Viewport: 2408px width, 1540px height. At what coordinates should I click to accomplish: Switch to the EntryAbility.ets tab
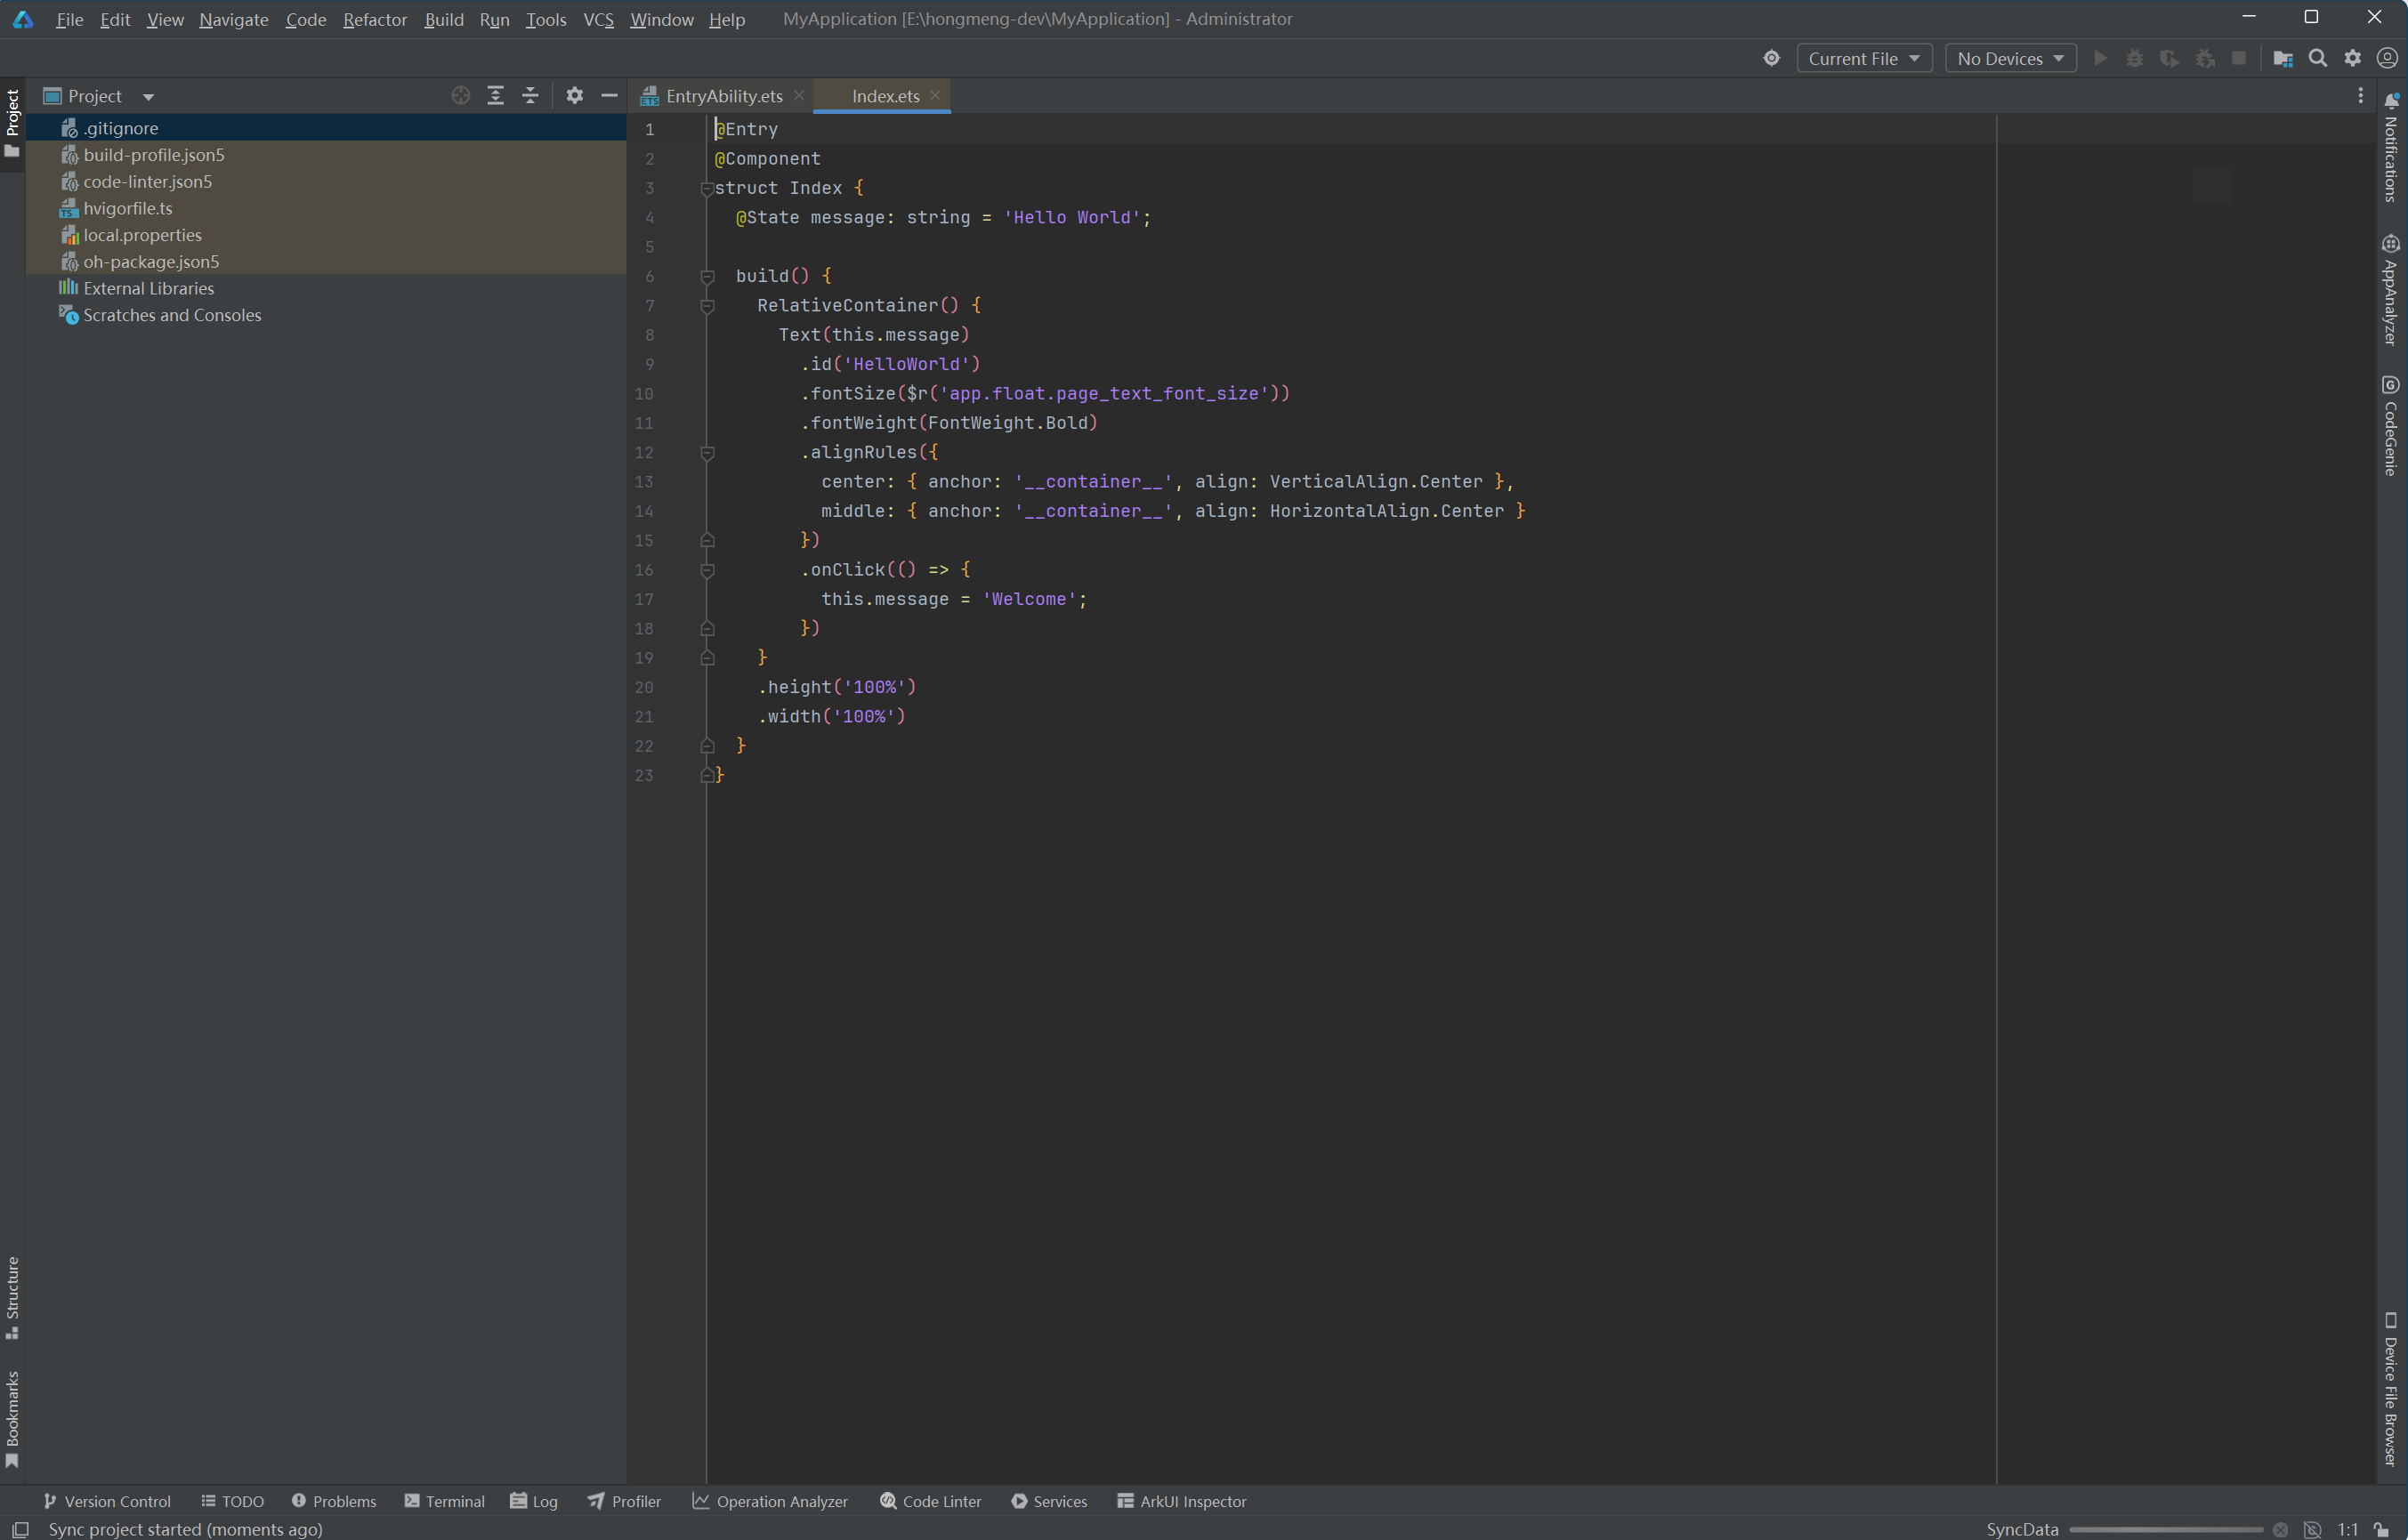tap(723, 96)
